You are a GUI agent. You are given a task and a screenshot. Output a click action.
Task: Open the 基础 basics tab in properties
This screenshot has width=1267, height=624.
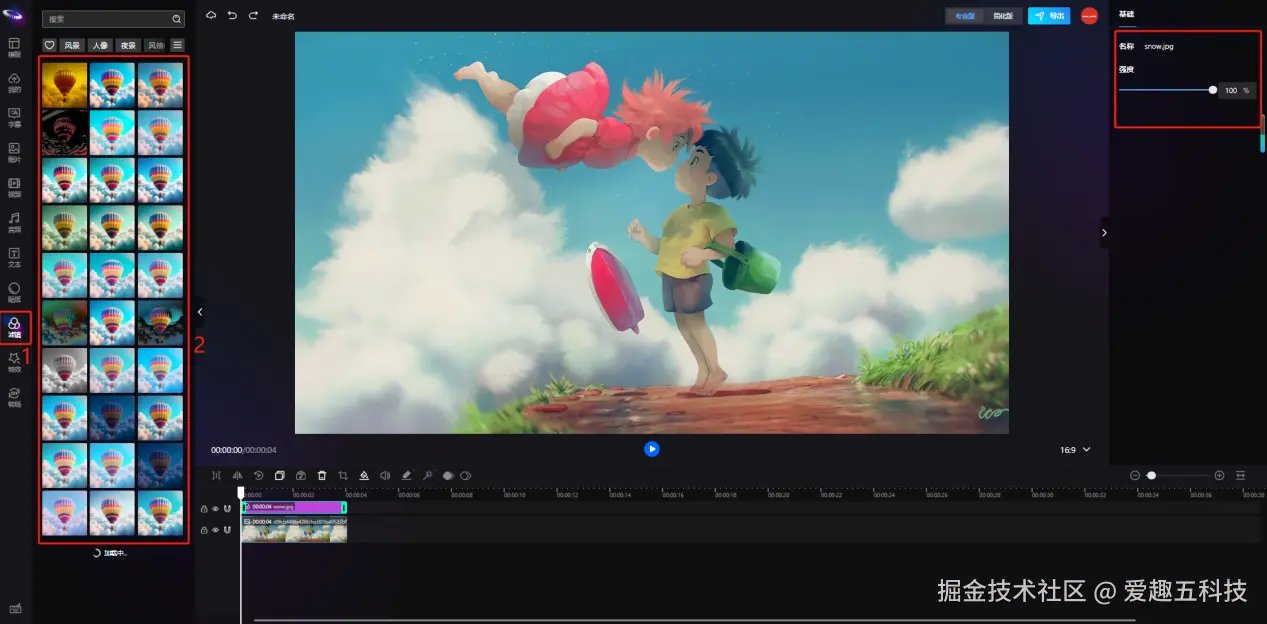[x=1127, y=15]
